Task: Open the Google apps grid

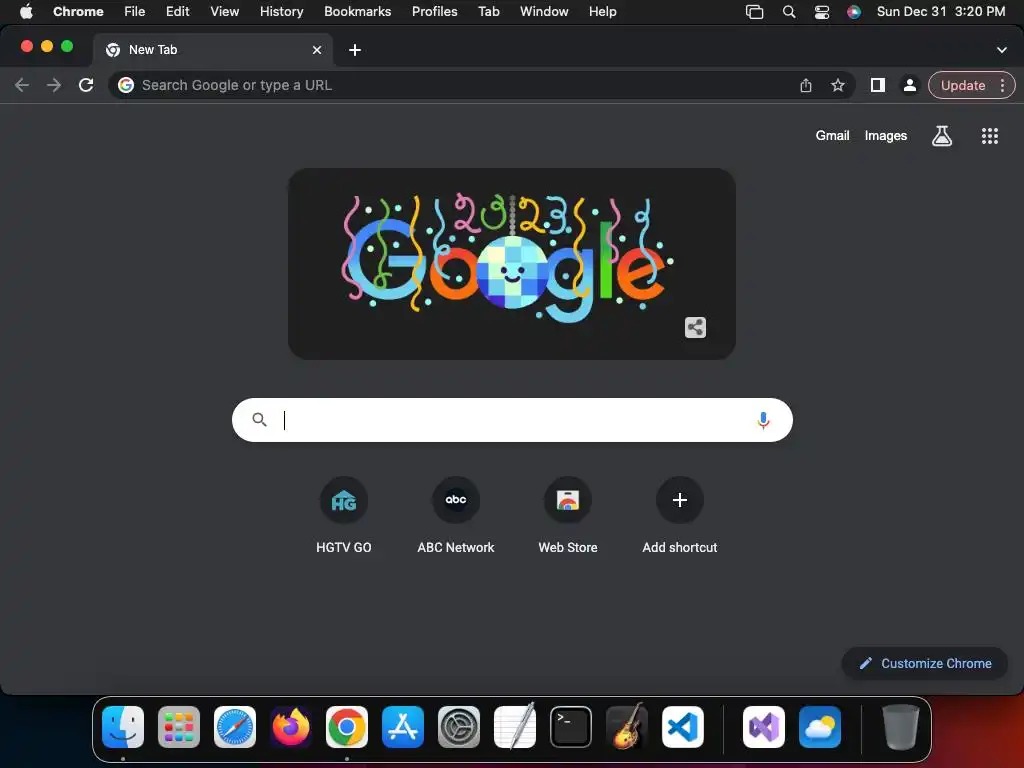Action: 989,136
